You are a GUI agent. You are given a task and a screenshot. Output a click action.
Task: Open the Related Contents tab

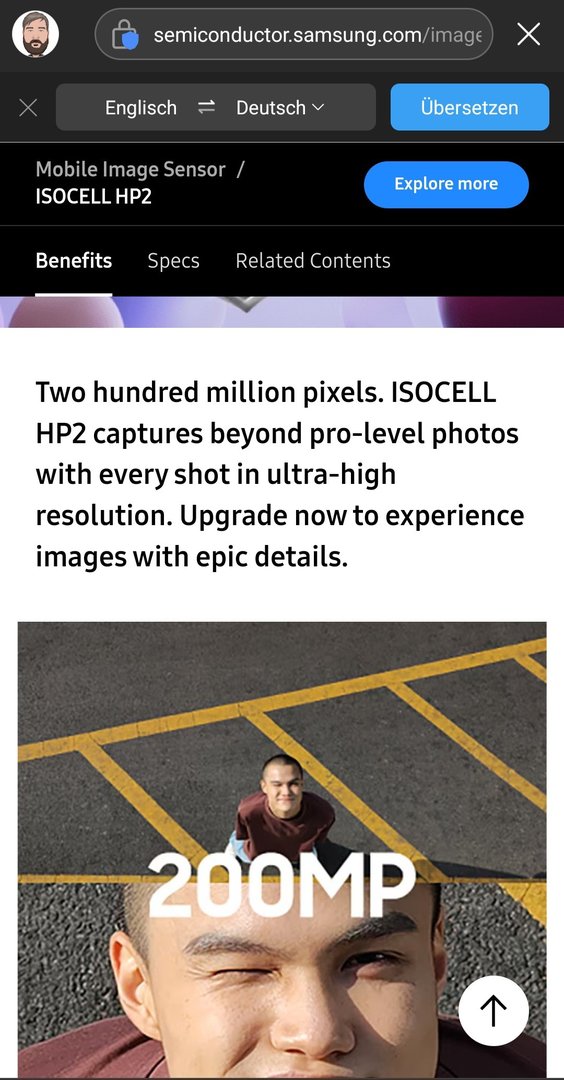click(313, 261)
